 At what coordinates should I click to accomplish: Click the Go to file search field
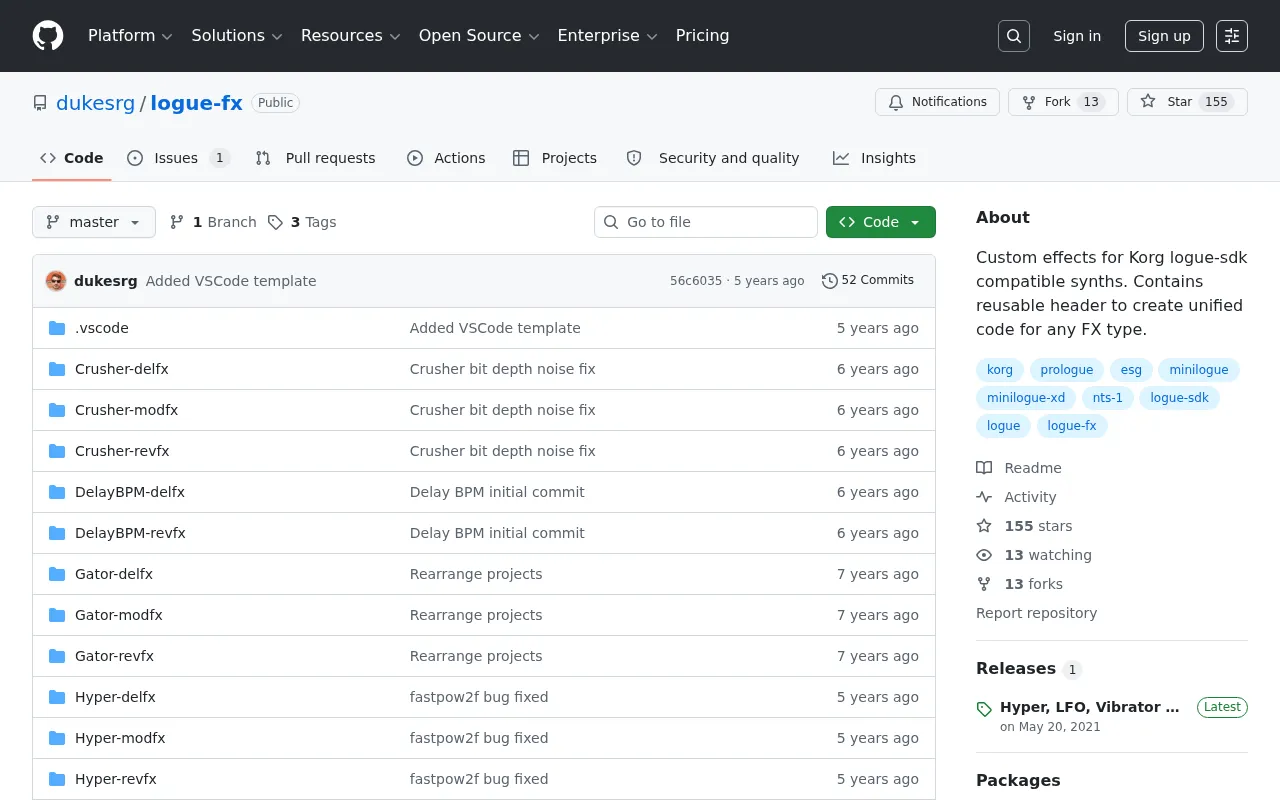[706, 222]
